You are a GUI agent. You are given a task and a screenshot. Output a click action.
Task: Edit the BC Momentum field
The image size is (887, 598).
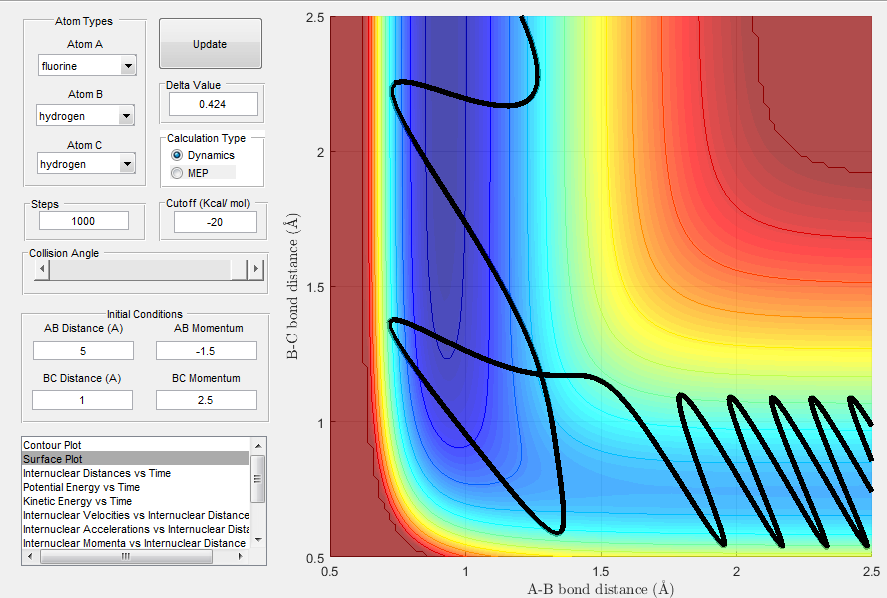(206, 400)
